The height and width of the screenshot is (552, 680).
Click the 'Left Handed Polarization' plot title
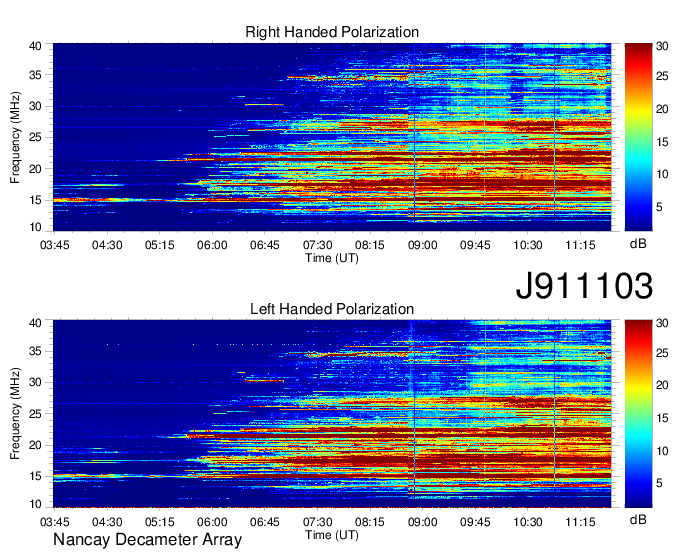(x=332, y=309)
